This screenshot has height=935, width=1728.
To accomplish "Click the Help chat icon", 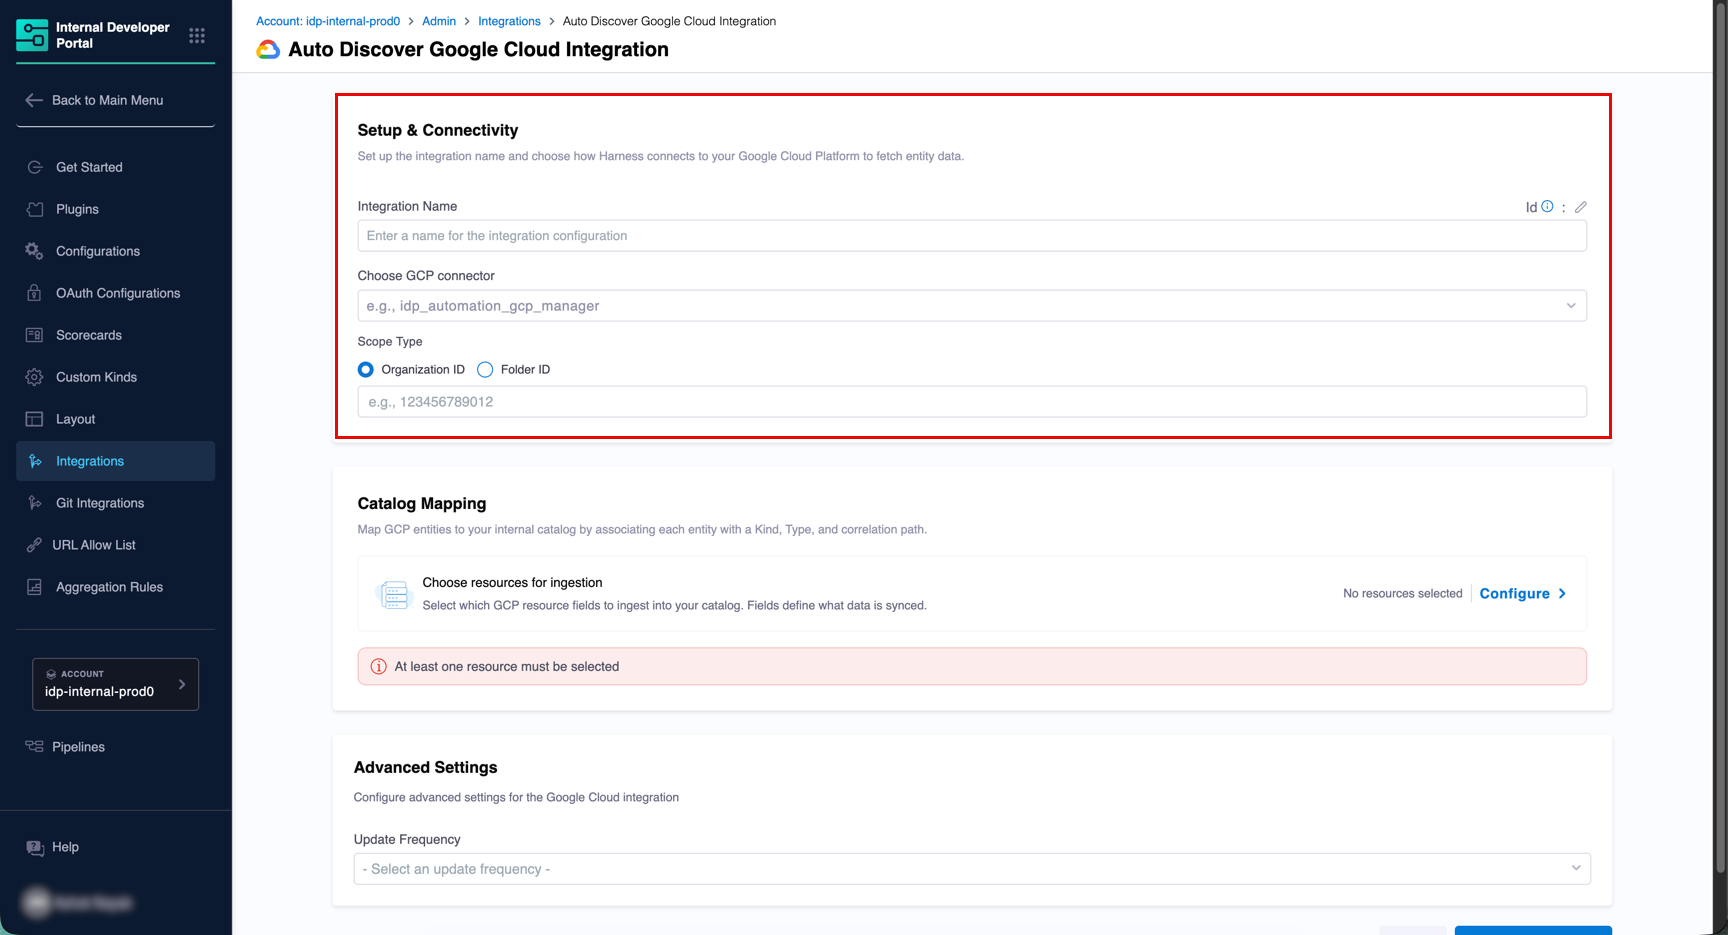I will point(35,848).
